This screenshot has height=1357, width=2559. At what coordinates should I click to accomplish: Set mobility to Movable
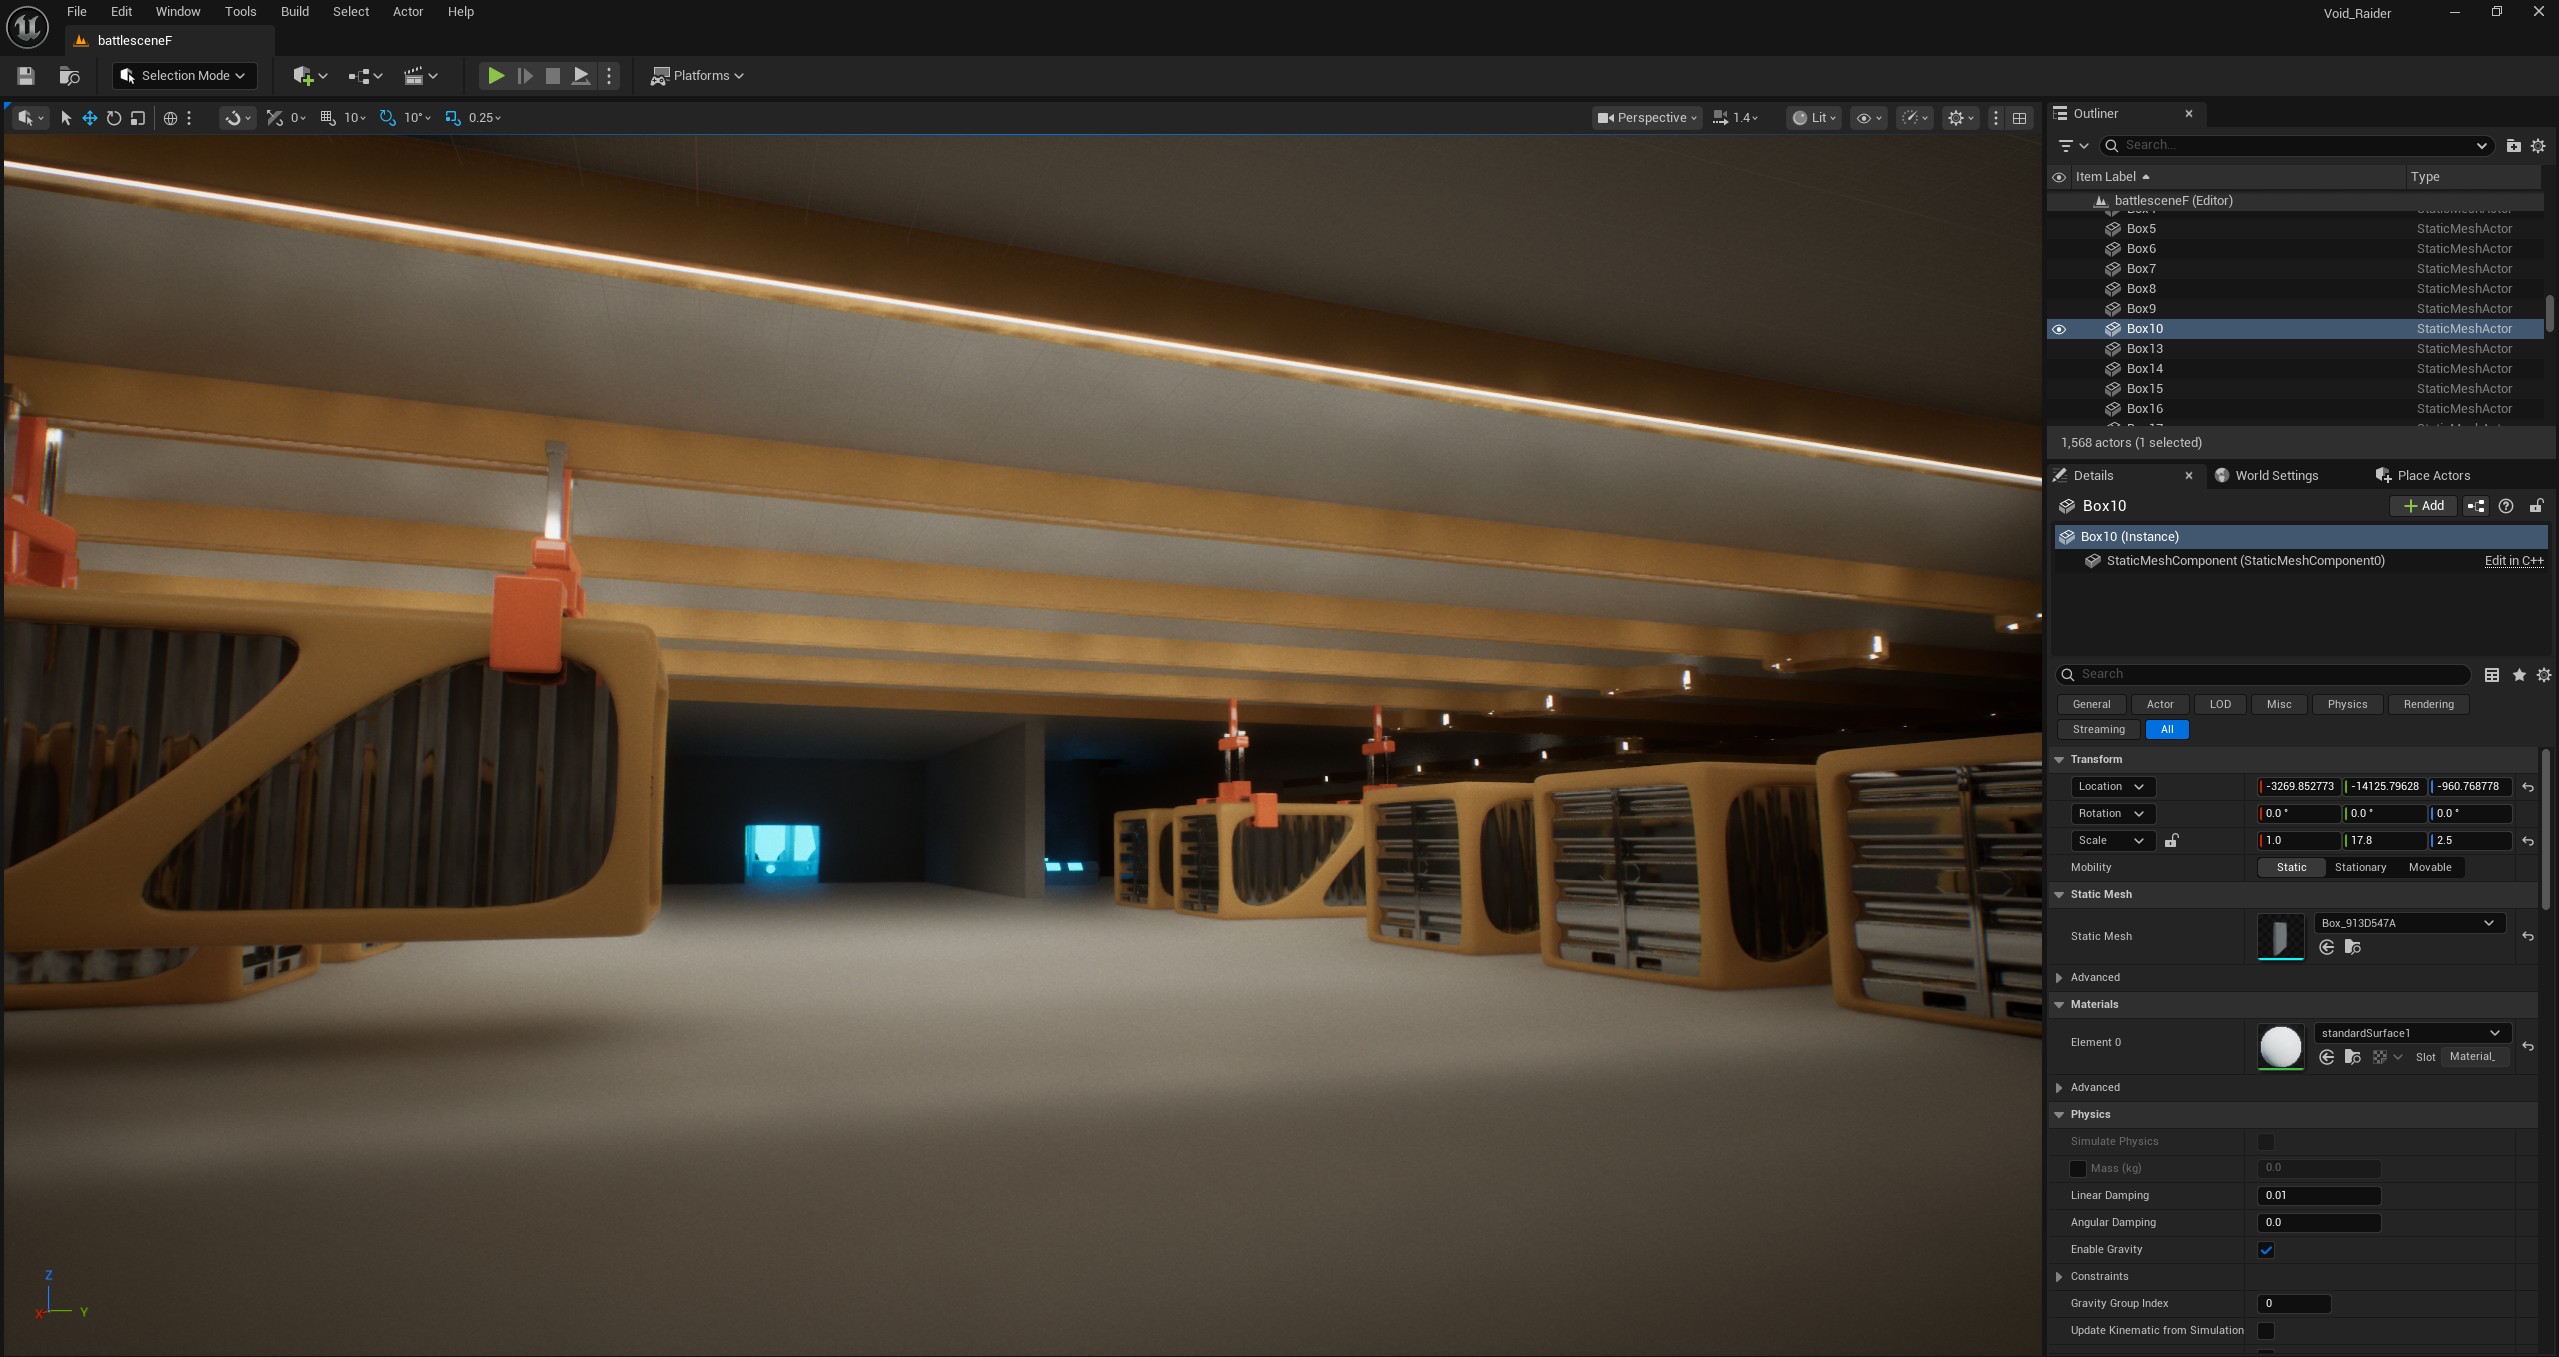pyautogui.click(x=2429, y=868)
